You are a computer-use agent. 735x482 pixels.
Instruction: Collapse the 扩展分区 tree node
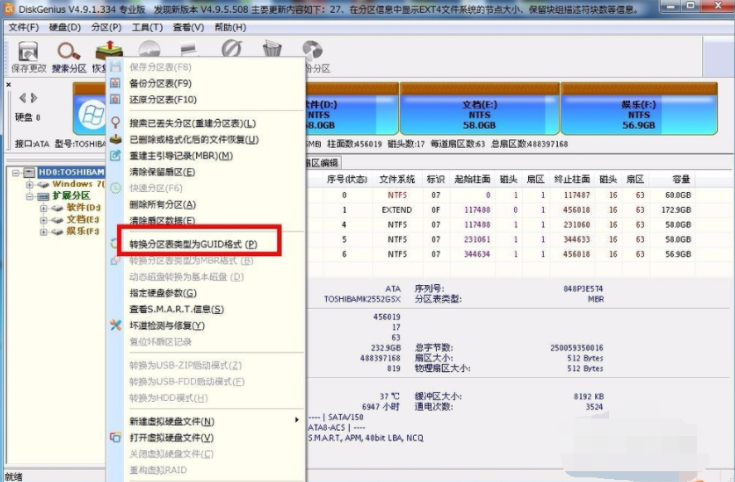tap(30, 196)
